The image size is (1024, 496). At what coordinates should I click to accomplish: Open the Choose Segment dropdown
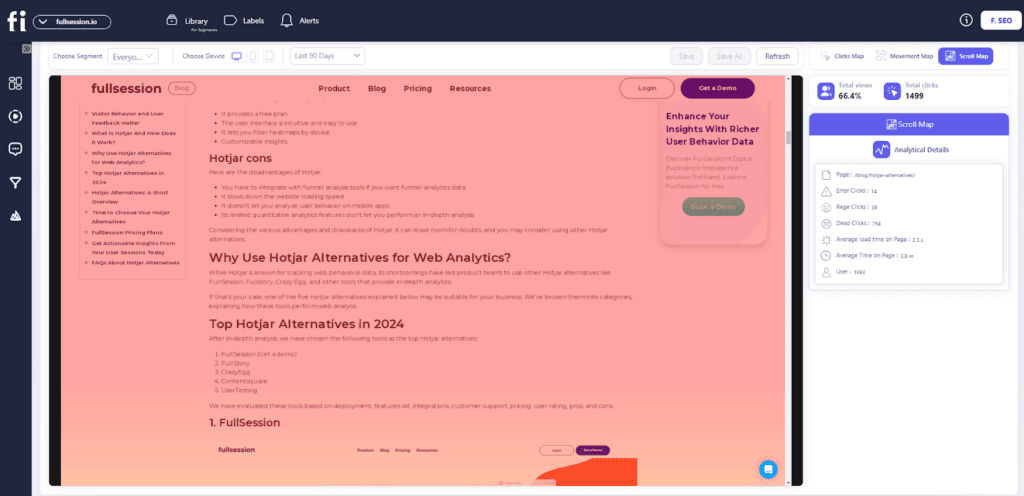132,56
